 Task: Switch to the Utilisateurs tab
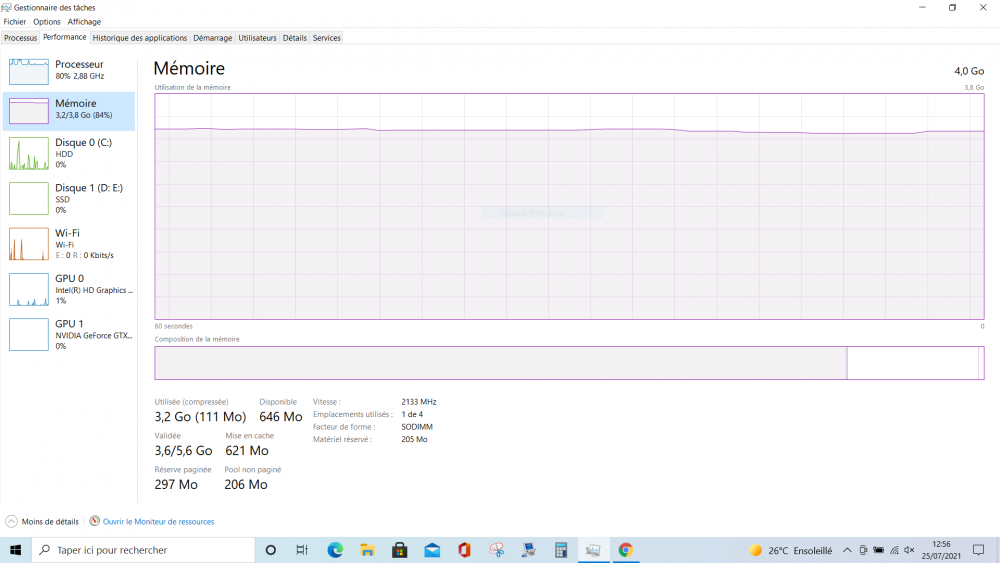258,38
